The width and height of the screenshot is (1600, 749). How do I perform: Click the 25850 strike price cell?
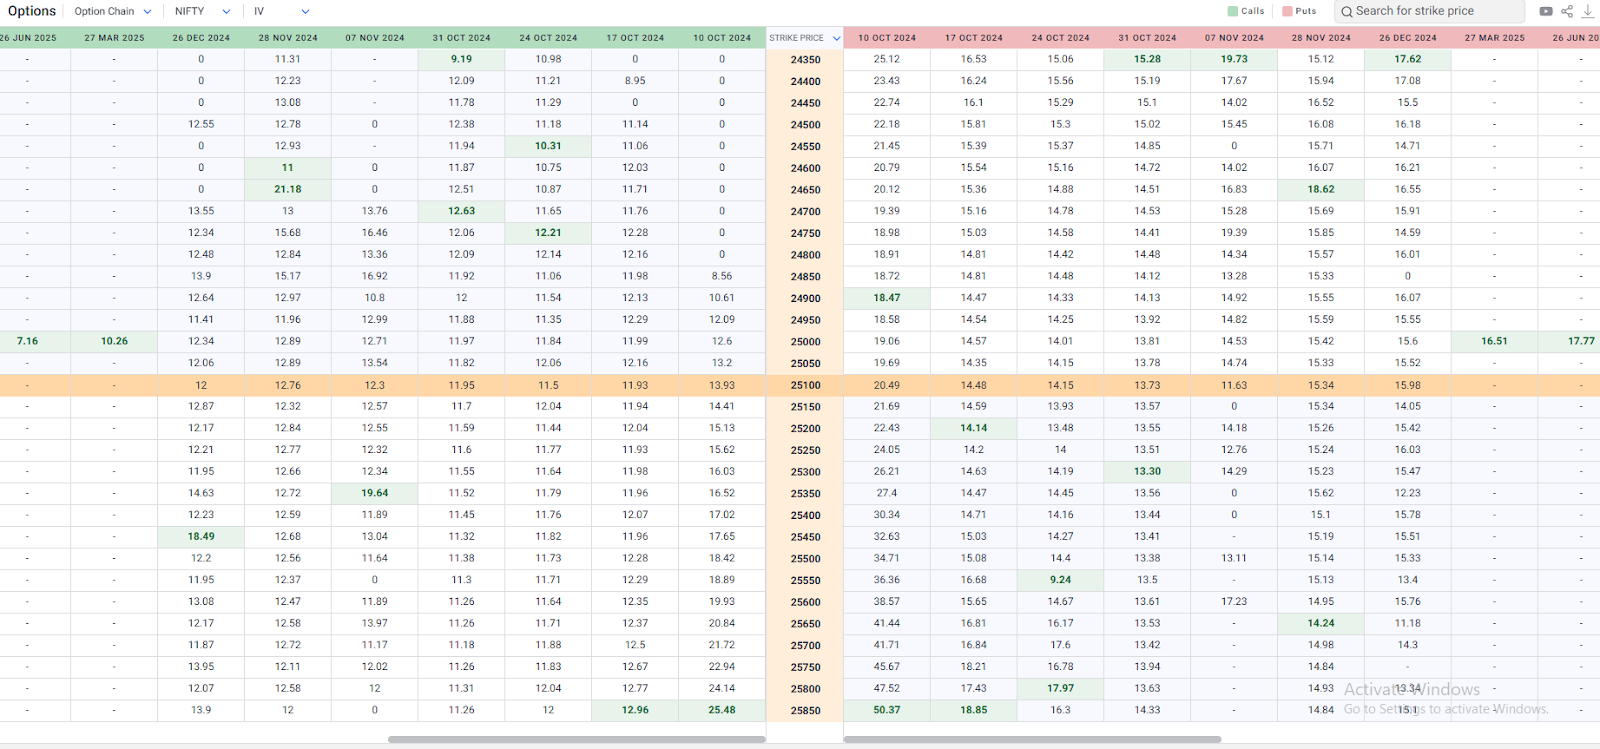pyautogui.click(x=805, y=711)
